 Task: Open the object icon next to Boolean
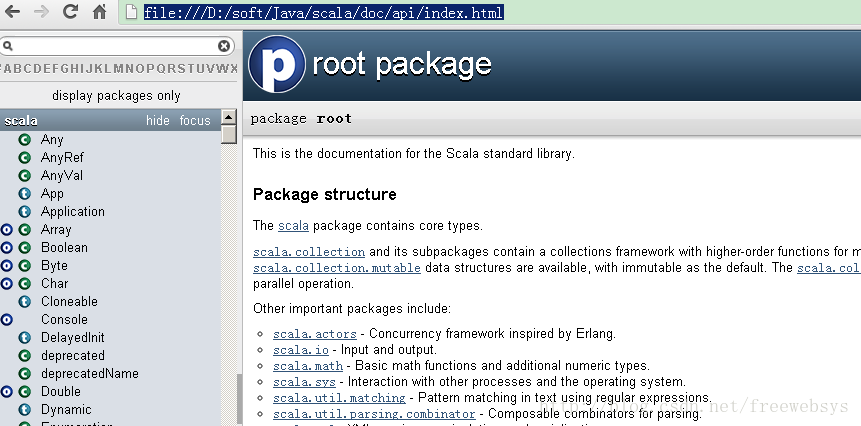click(7, 248)
